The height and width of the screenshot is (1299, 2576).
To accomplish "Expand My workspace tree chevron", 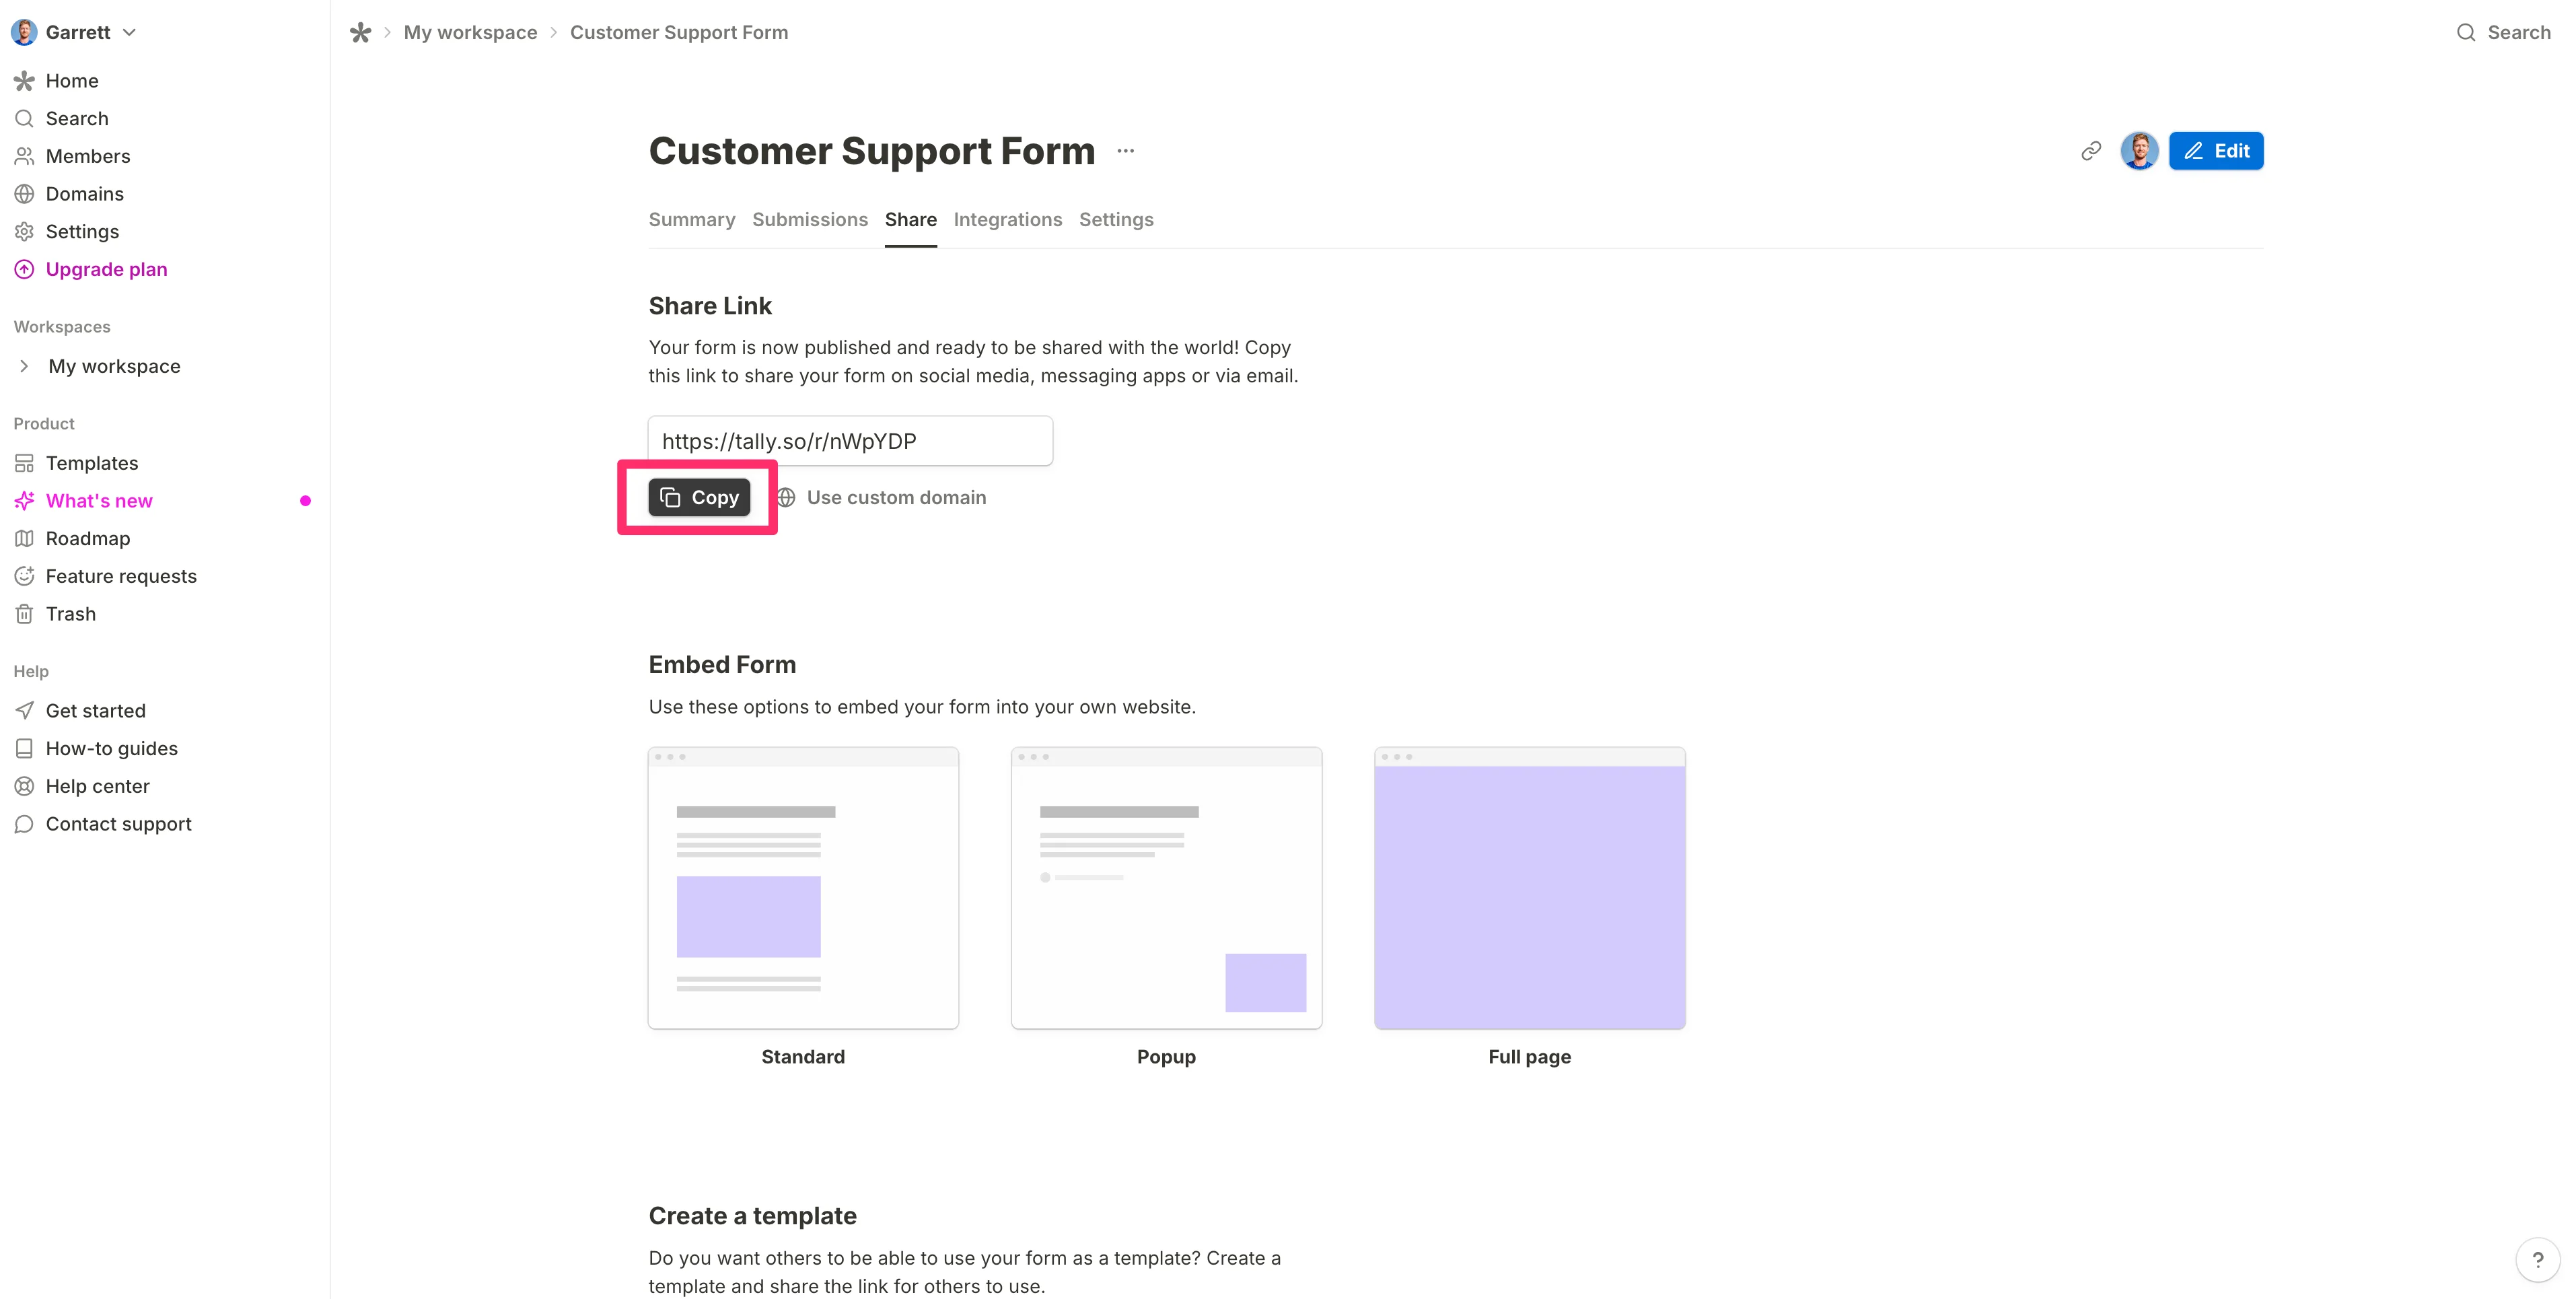I will pyautogui.click(x=24, y=366).
